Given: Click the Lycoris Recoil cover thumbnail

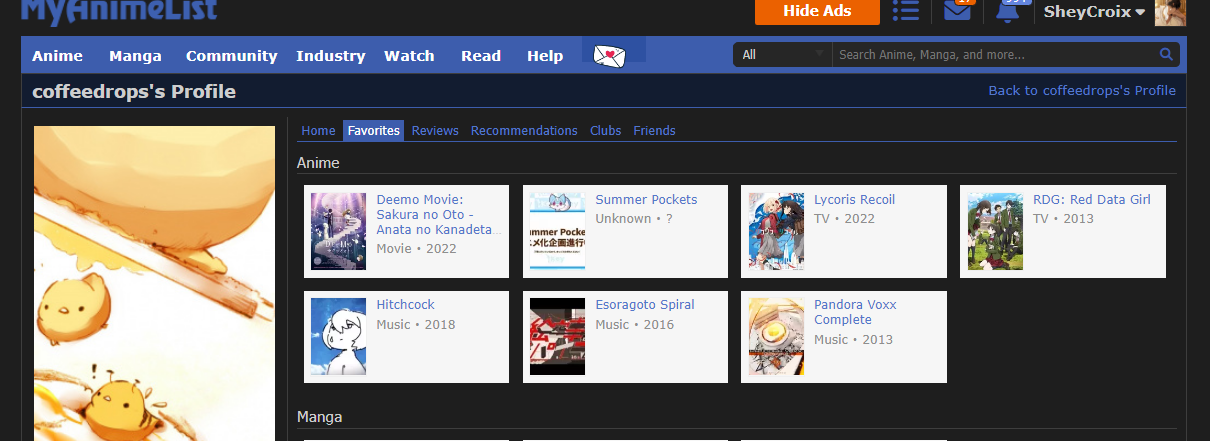Looking at the screenshot, I should (776, 231).
